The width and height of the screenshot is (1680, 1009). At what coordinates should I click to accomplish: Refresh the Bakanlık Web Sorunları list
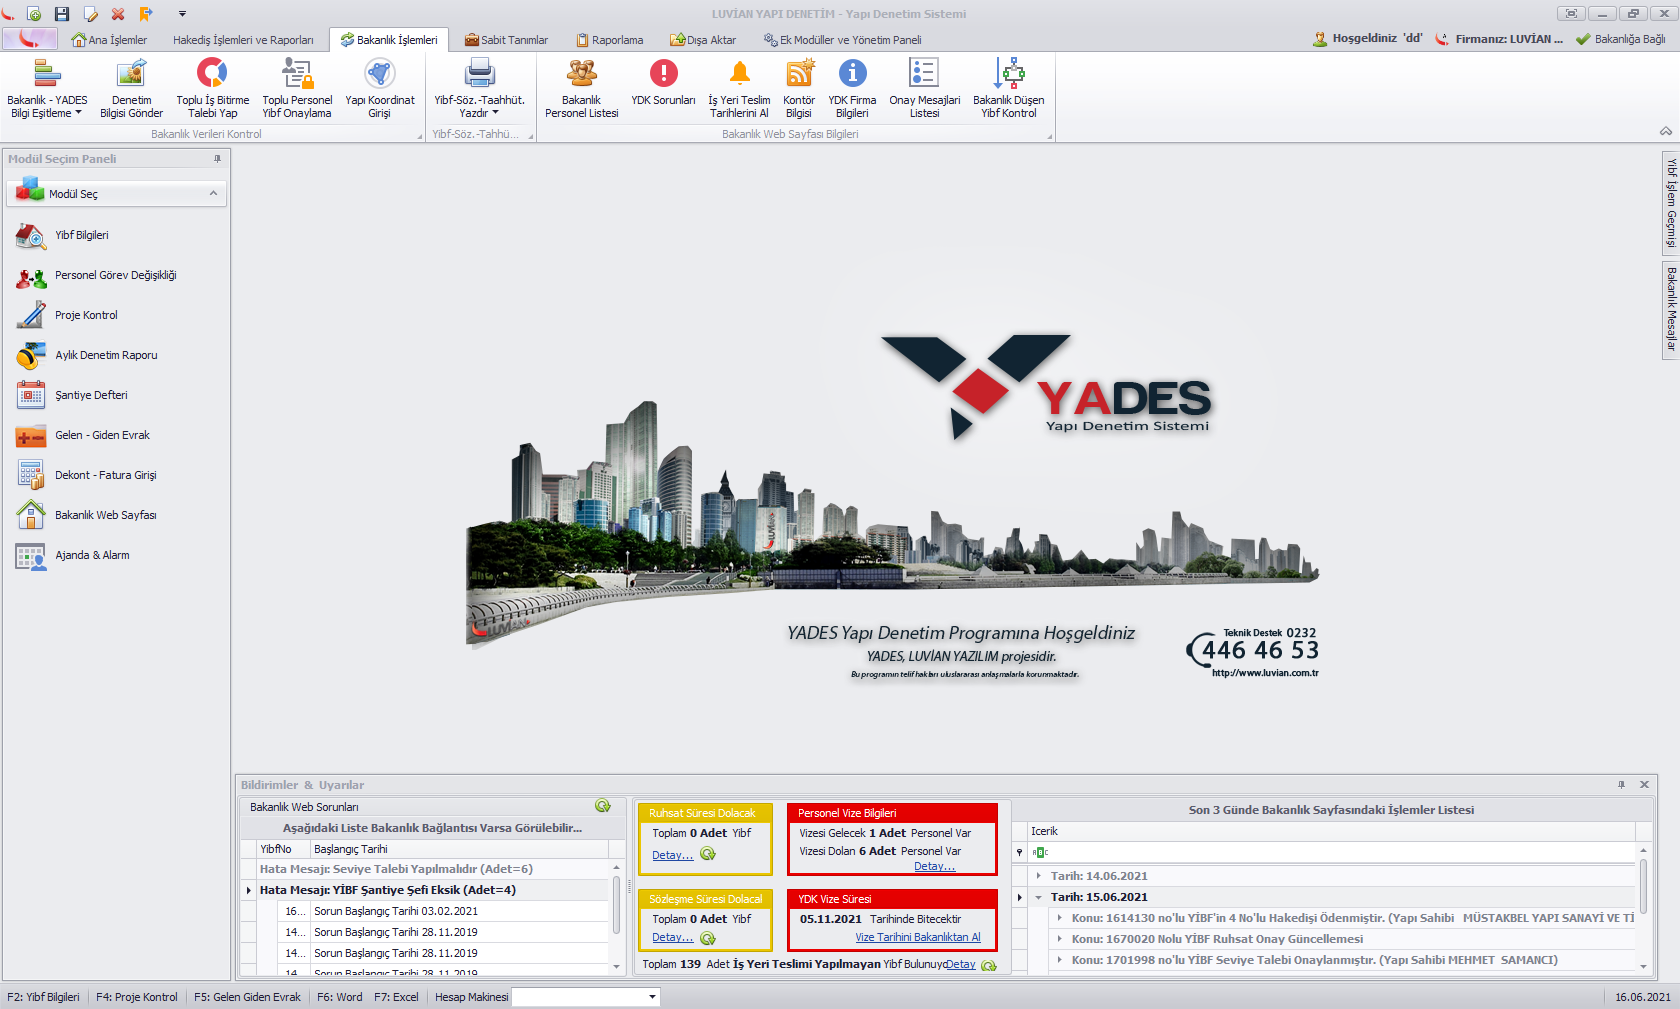[602, 806]
